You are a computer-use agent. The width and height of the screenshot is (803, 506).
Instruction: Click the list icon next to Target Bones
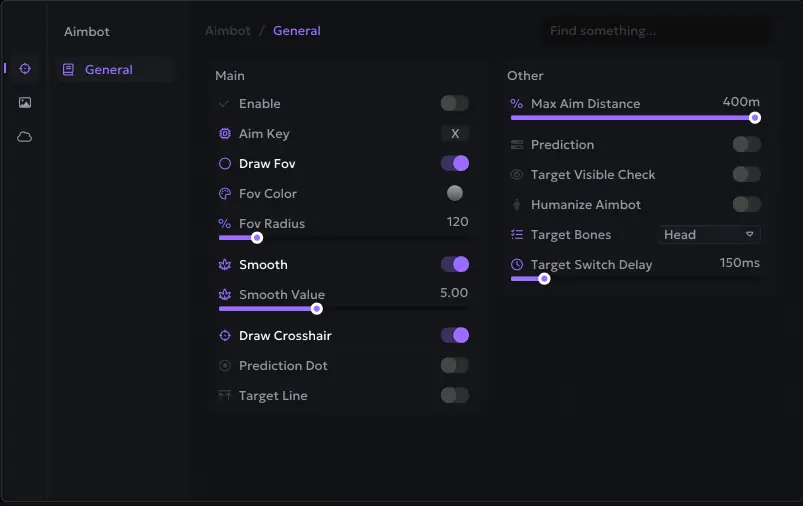pos(517,235)
